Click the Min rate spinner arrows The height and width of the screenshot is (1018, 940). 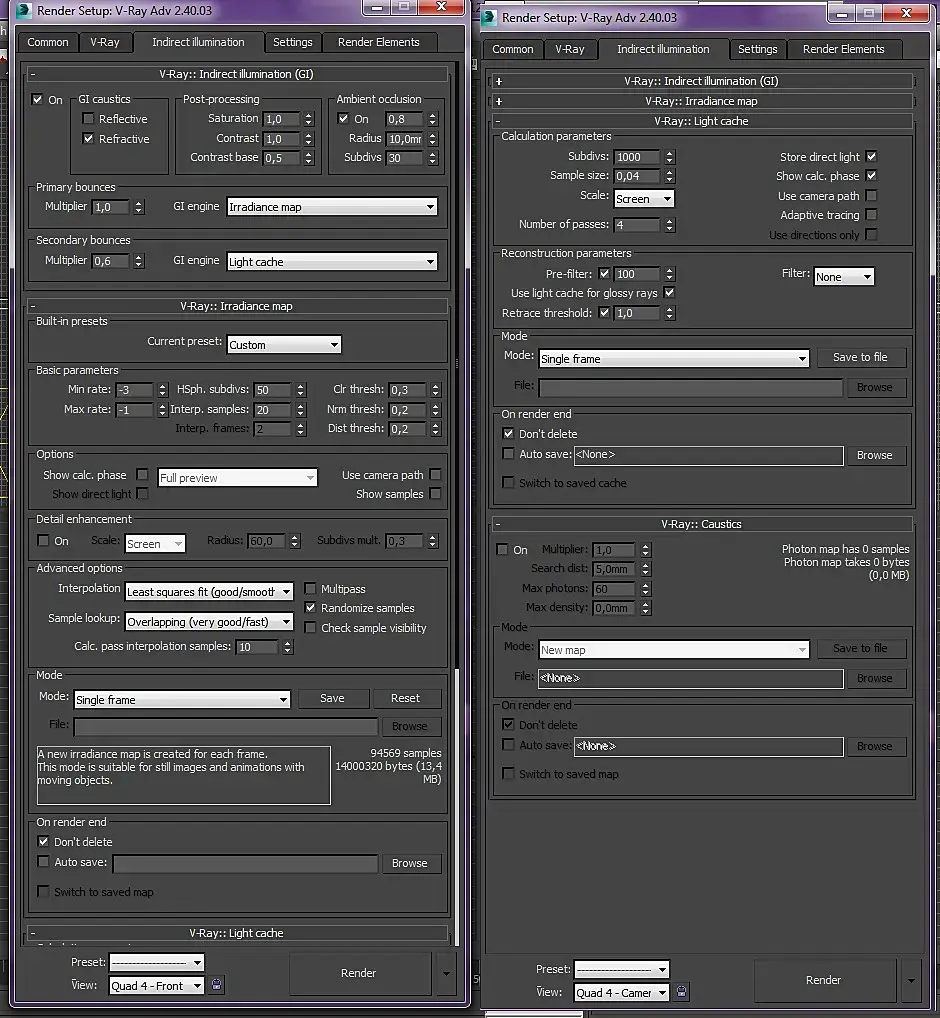[x=162, y=390]
